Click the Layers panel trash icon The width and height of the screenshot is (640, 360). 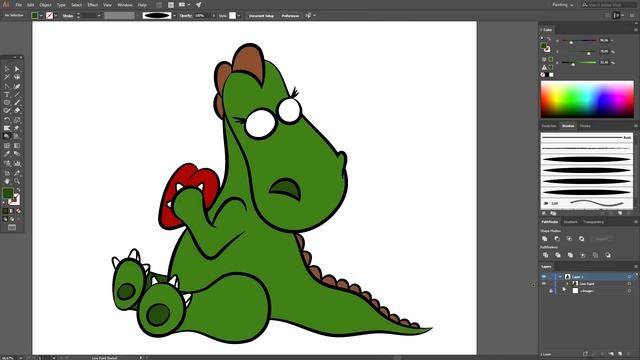(x=629, y=354)
